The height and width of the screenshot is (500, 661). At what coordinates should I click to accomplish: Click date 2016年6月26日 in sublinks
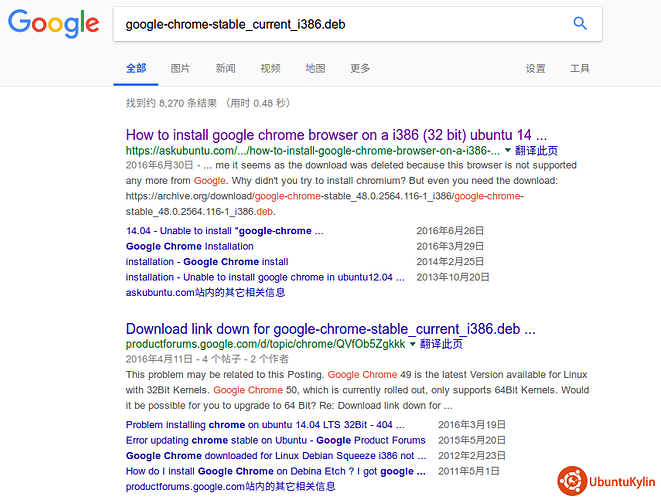tap(450, 231)
